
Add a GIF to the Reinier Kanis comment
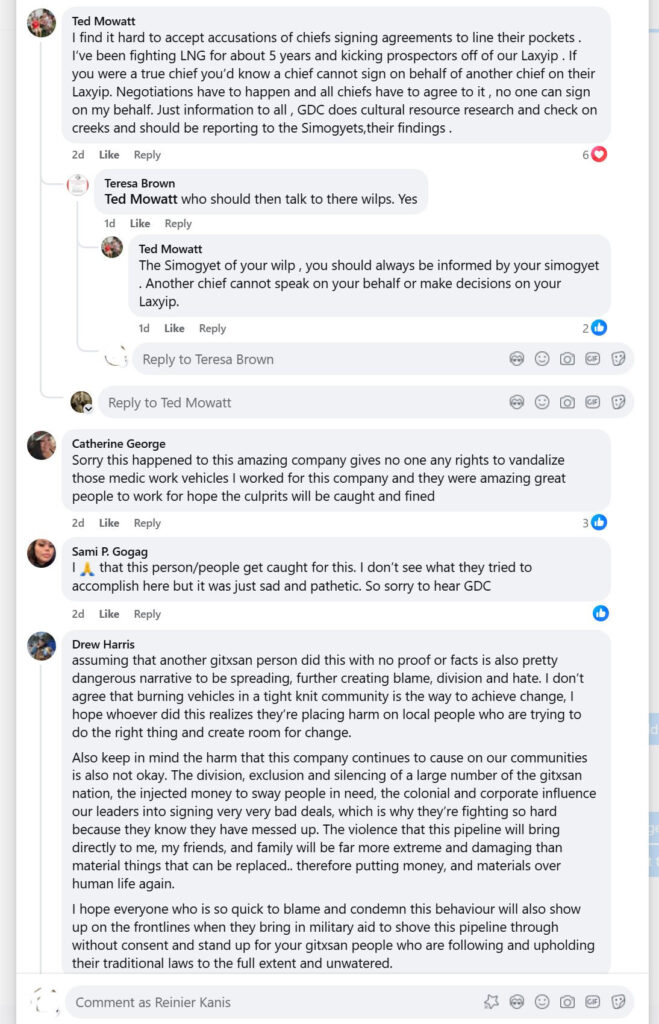coord(592,1002)
